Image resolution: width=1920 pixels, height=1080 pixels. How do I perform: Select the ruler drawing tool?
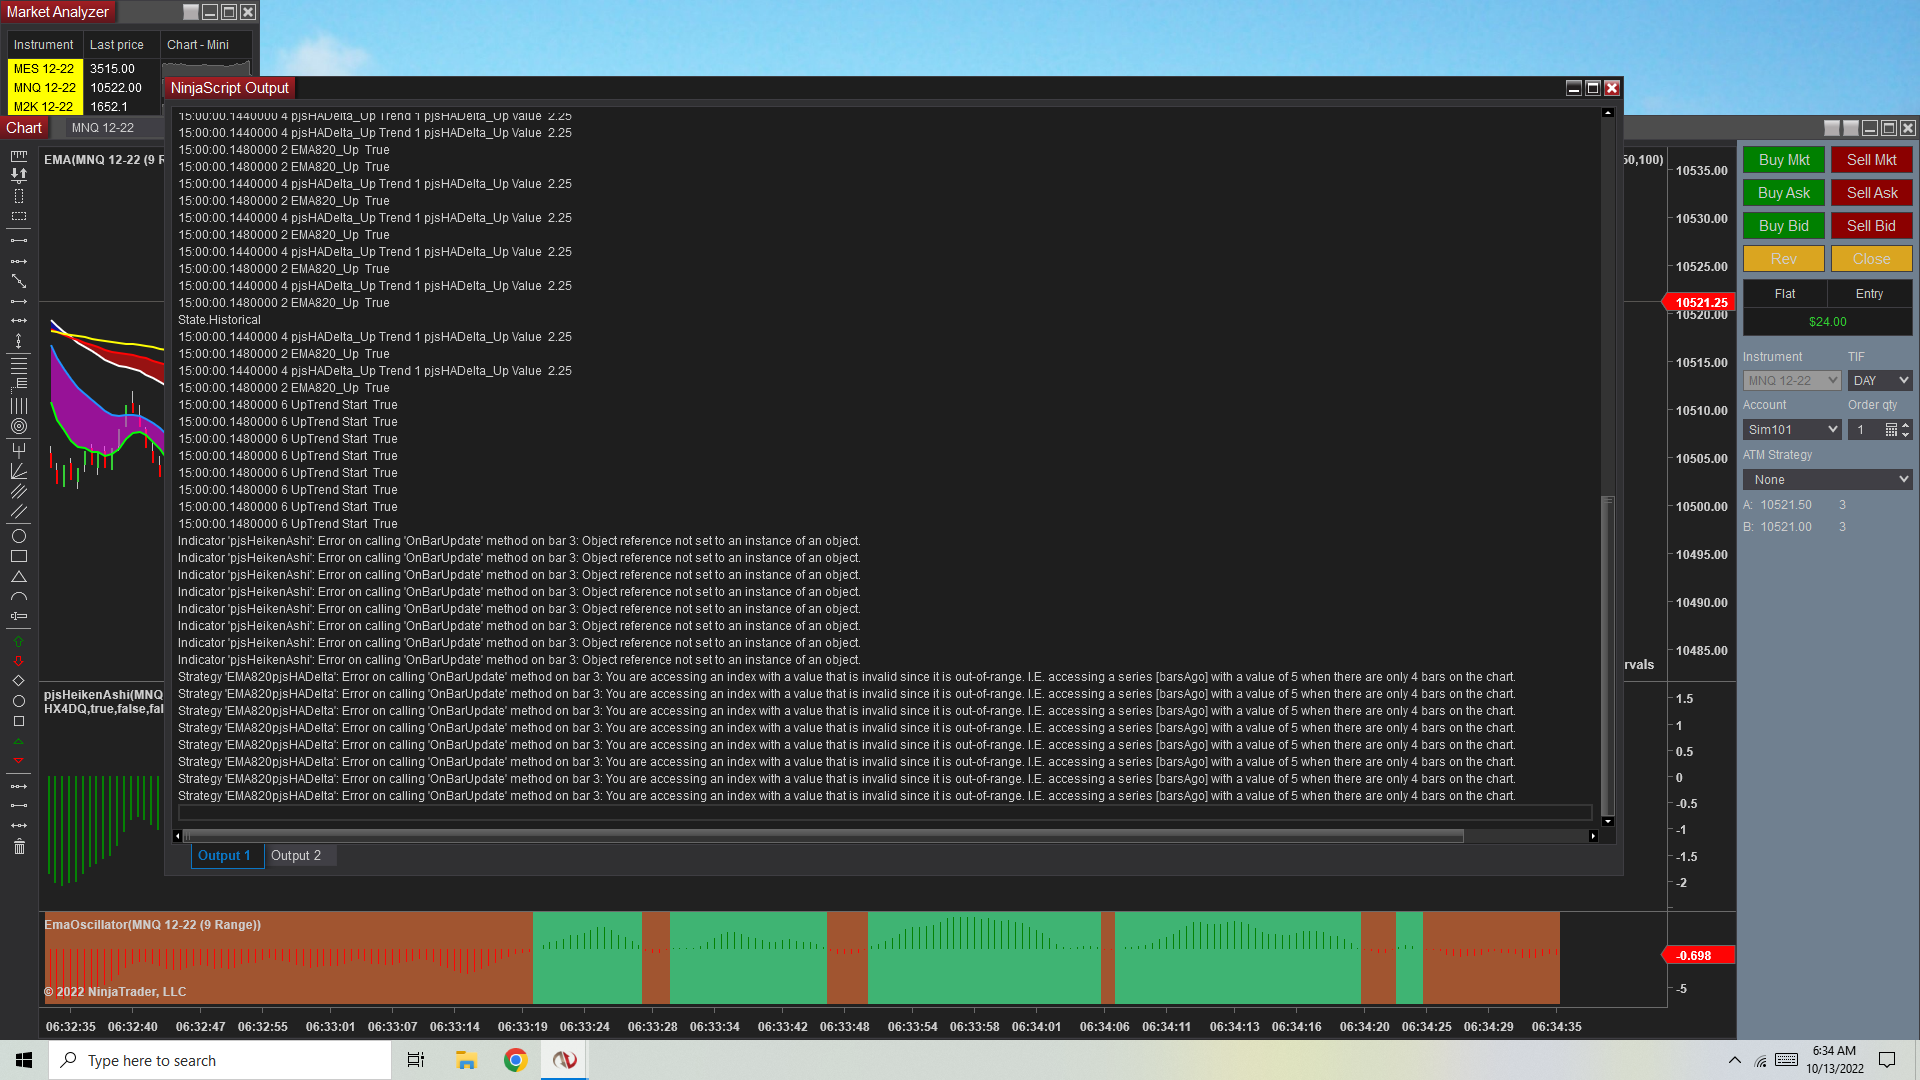(18, 156)
